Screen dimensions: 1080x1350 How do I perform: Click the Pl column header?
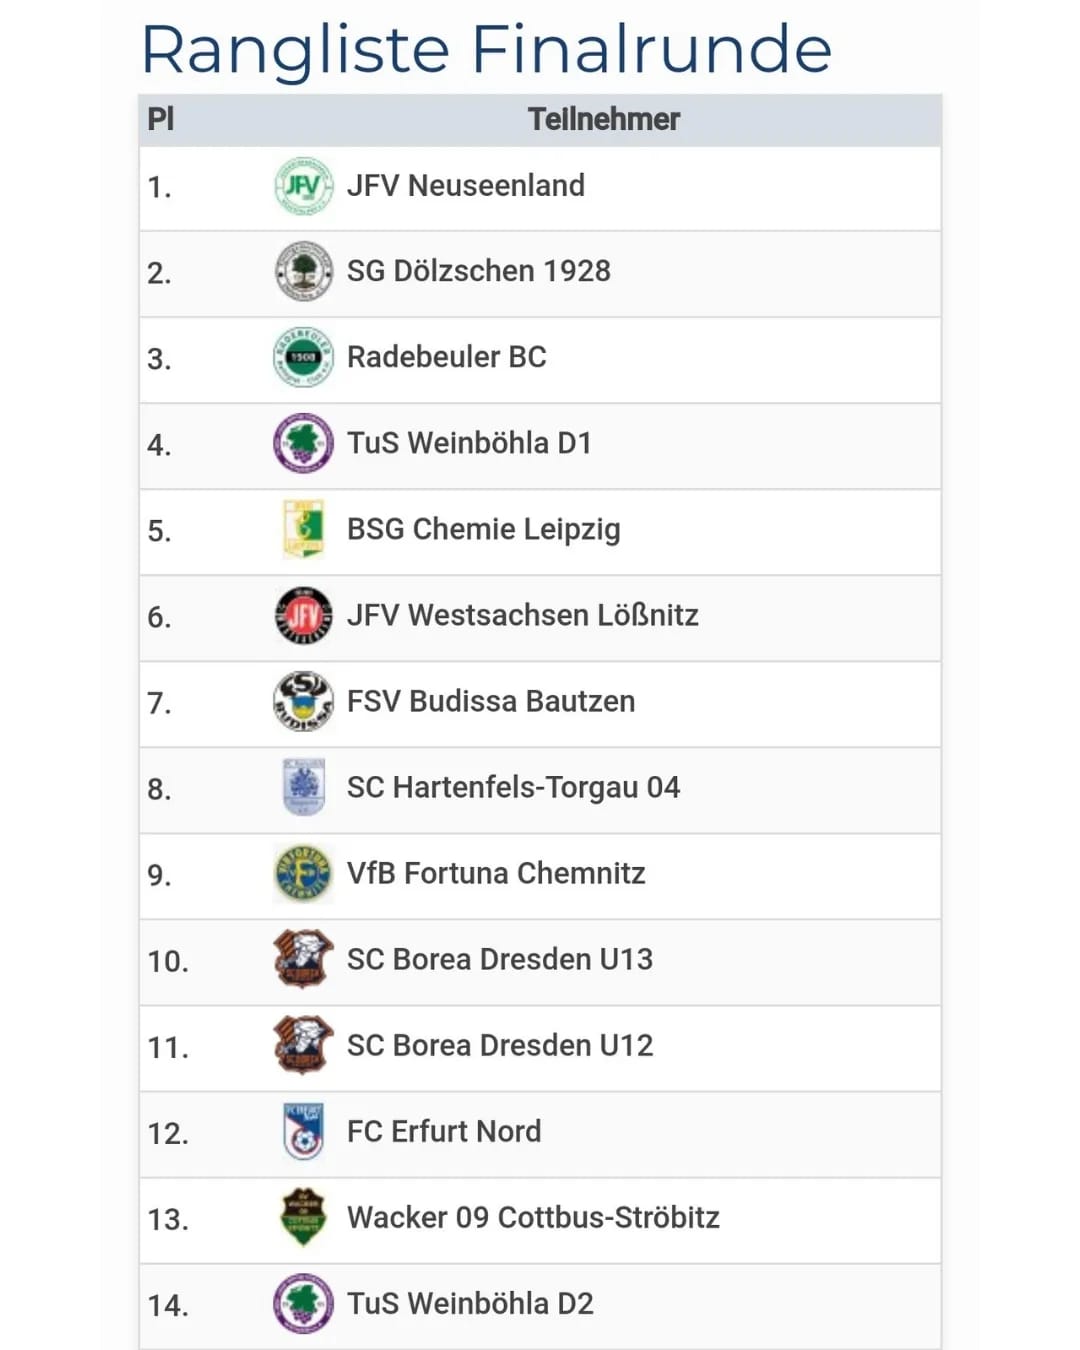tap(161, 120)
